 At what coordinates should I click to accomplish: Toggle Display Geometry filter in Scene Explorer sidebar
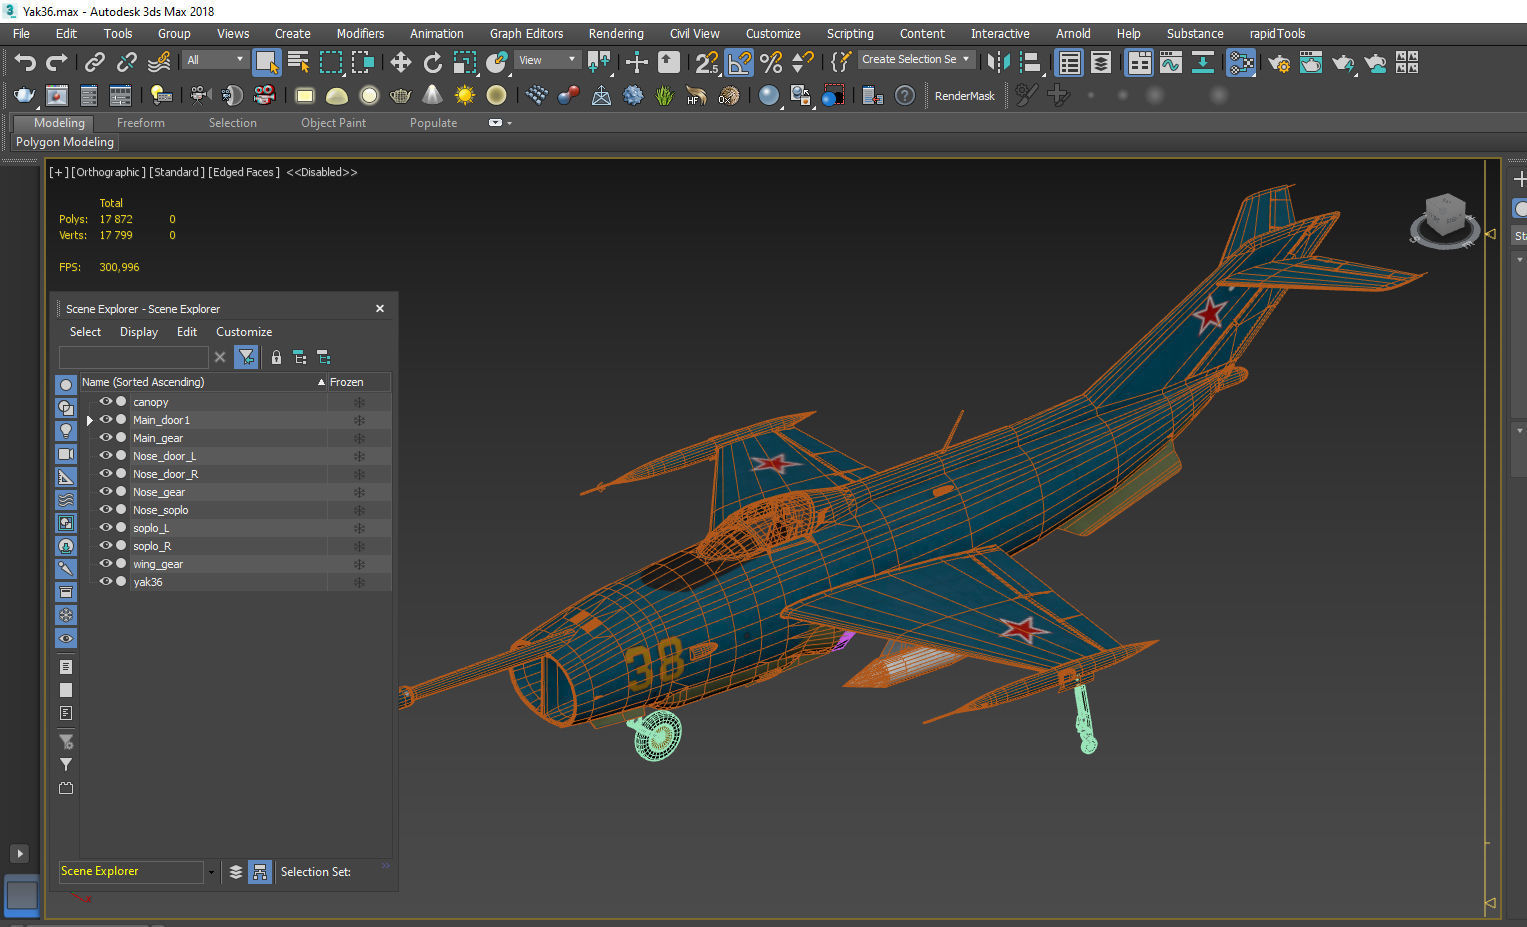click(x=66, y=384)
